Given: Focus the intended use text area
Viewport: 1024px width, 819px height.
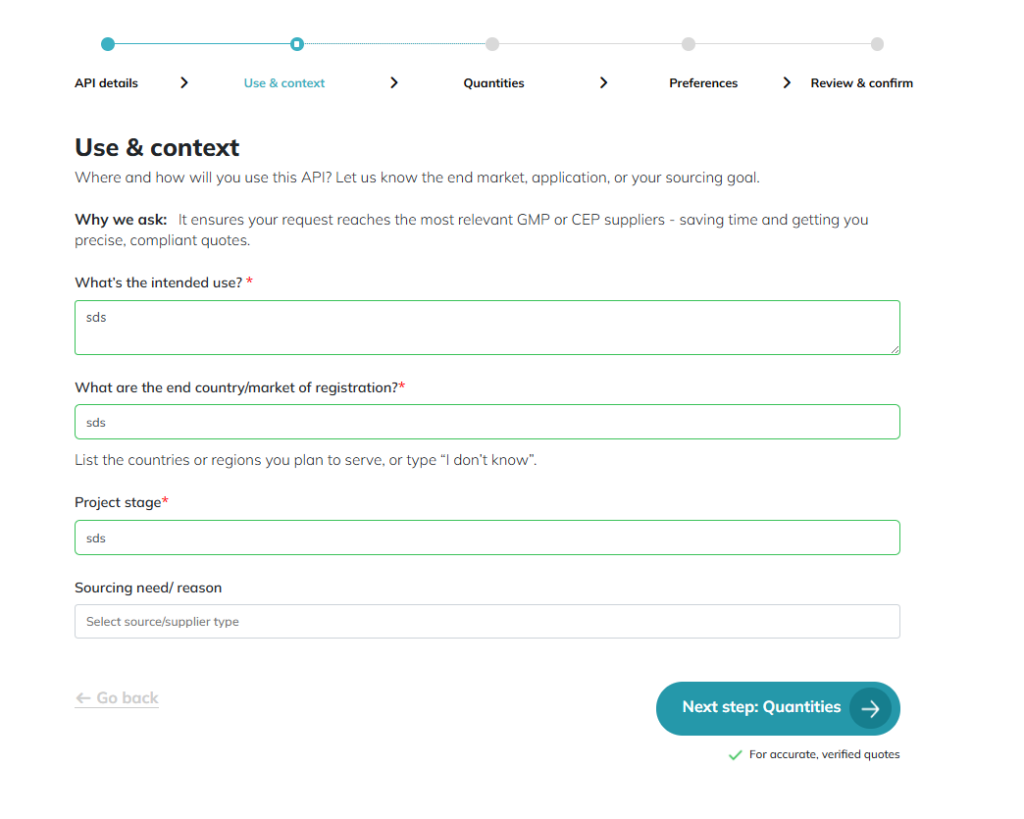Looking at the screenshot, I should click(487, 327).
